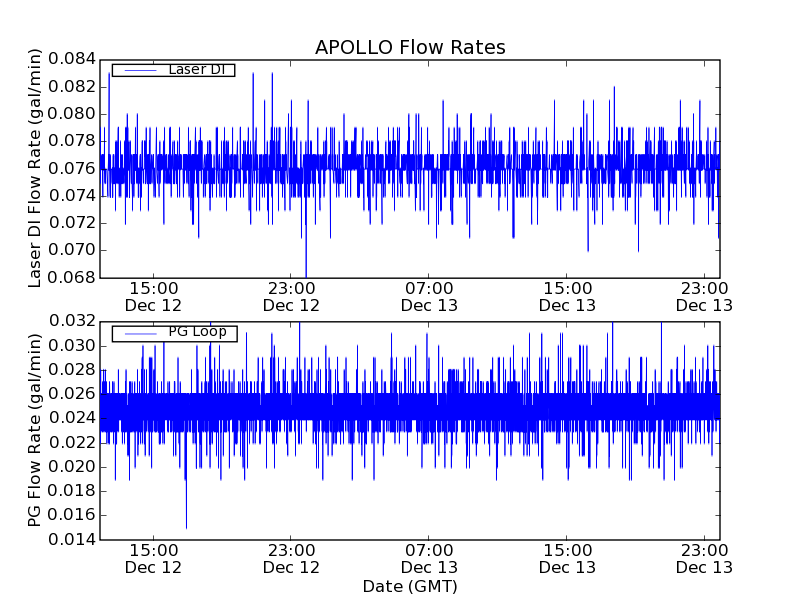
Task: Click the 'Date (GMT)' x-axis label
Action: [410, 587]
